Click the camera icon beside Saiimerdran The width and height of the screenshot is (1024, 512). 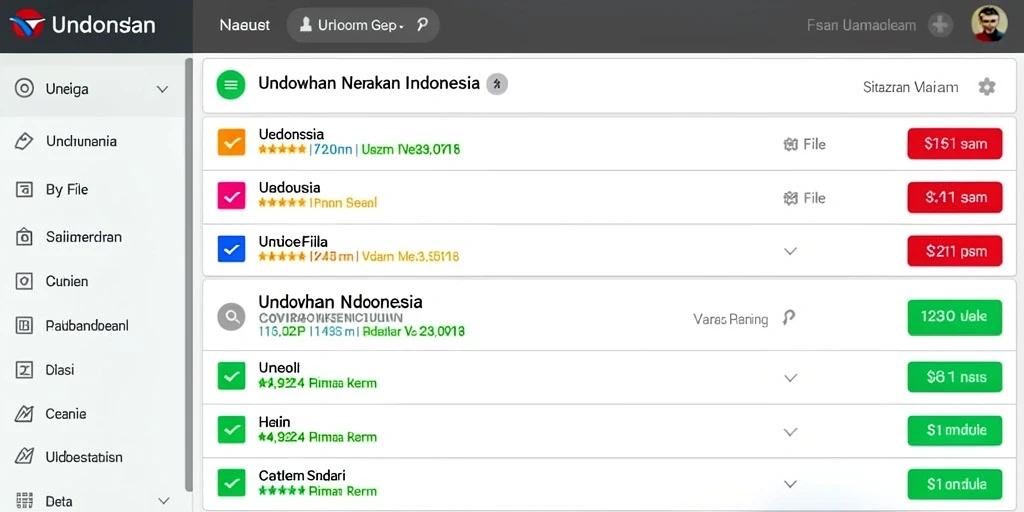tap(24, 237)
